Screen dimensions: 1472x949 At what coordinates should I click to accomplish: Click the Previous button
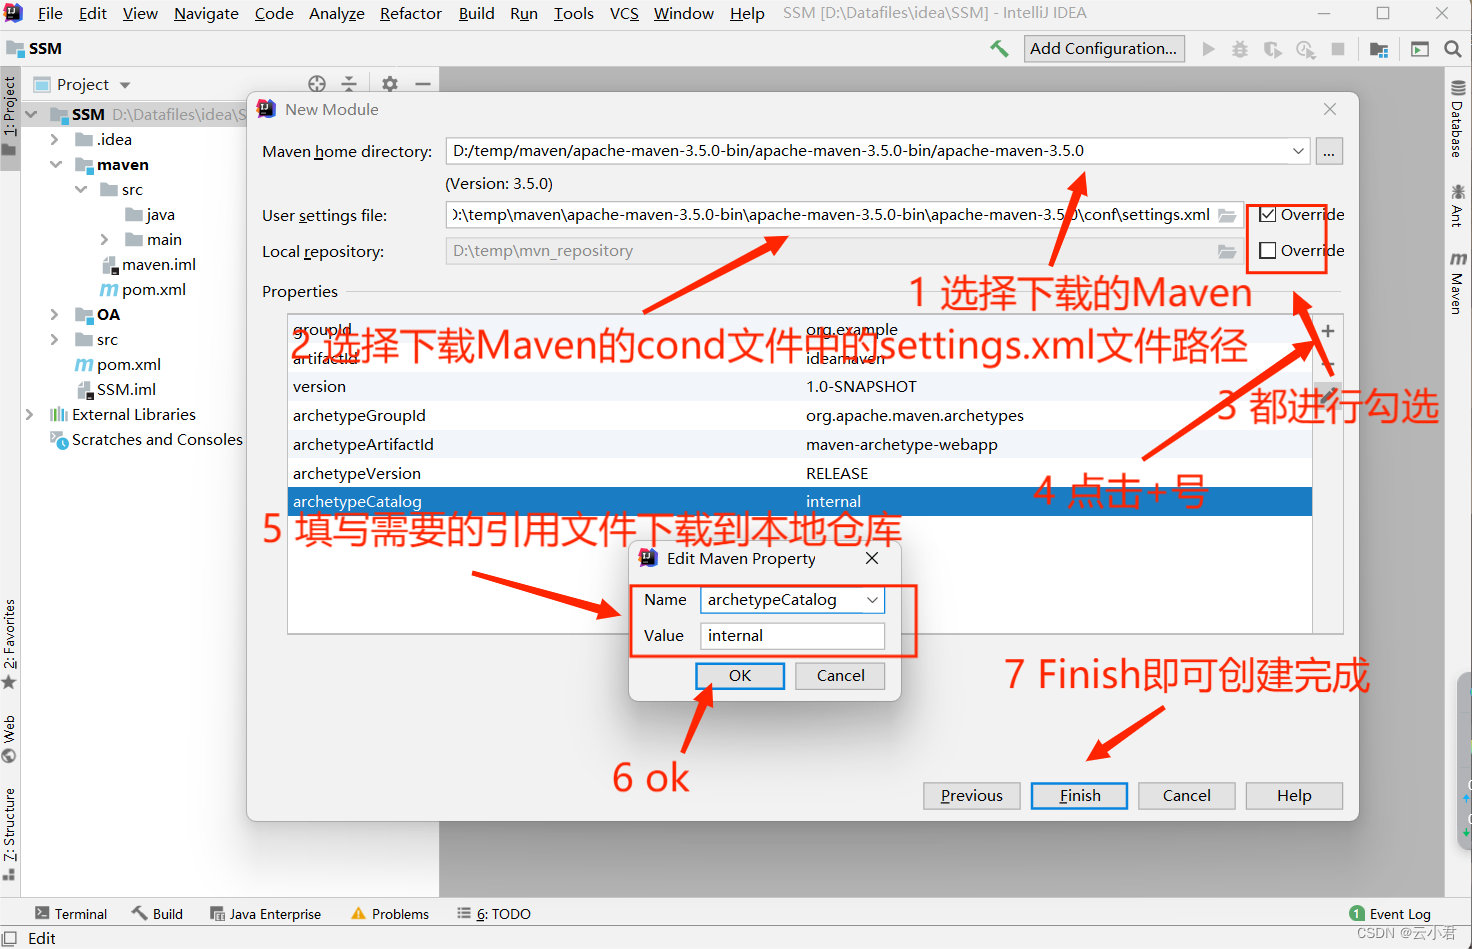click(x=972, y=796)
